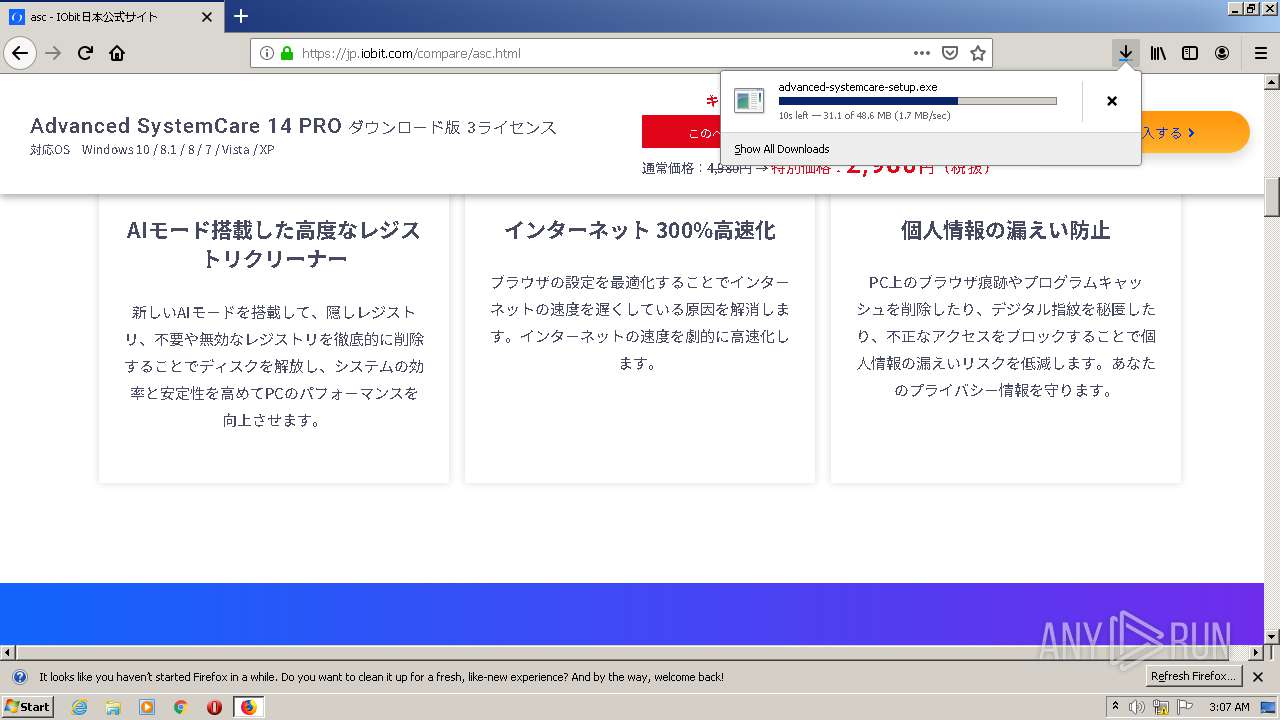
Task: Reload the current page
Action: (85, 53)
